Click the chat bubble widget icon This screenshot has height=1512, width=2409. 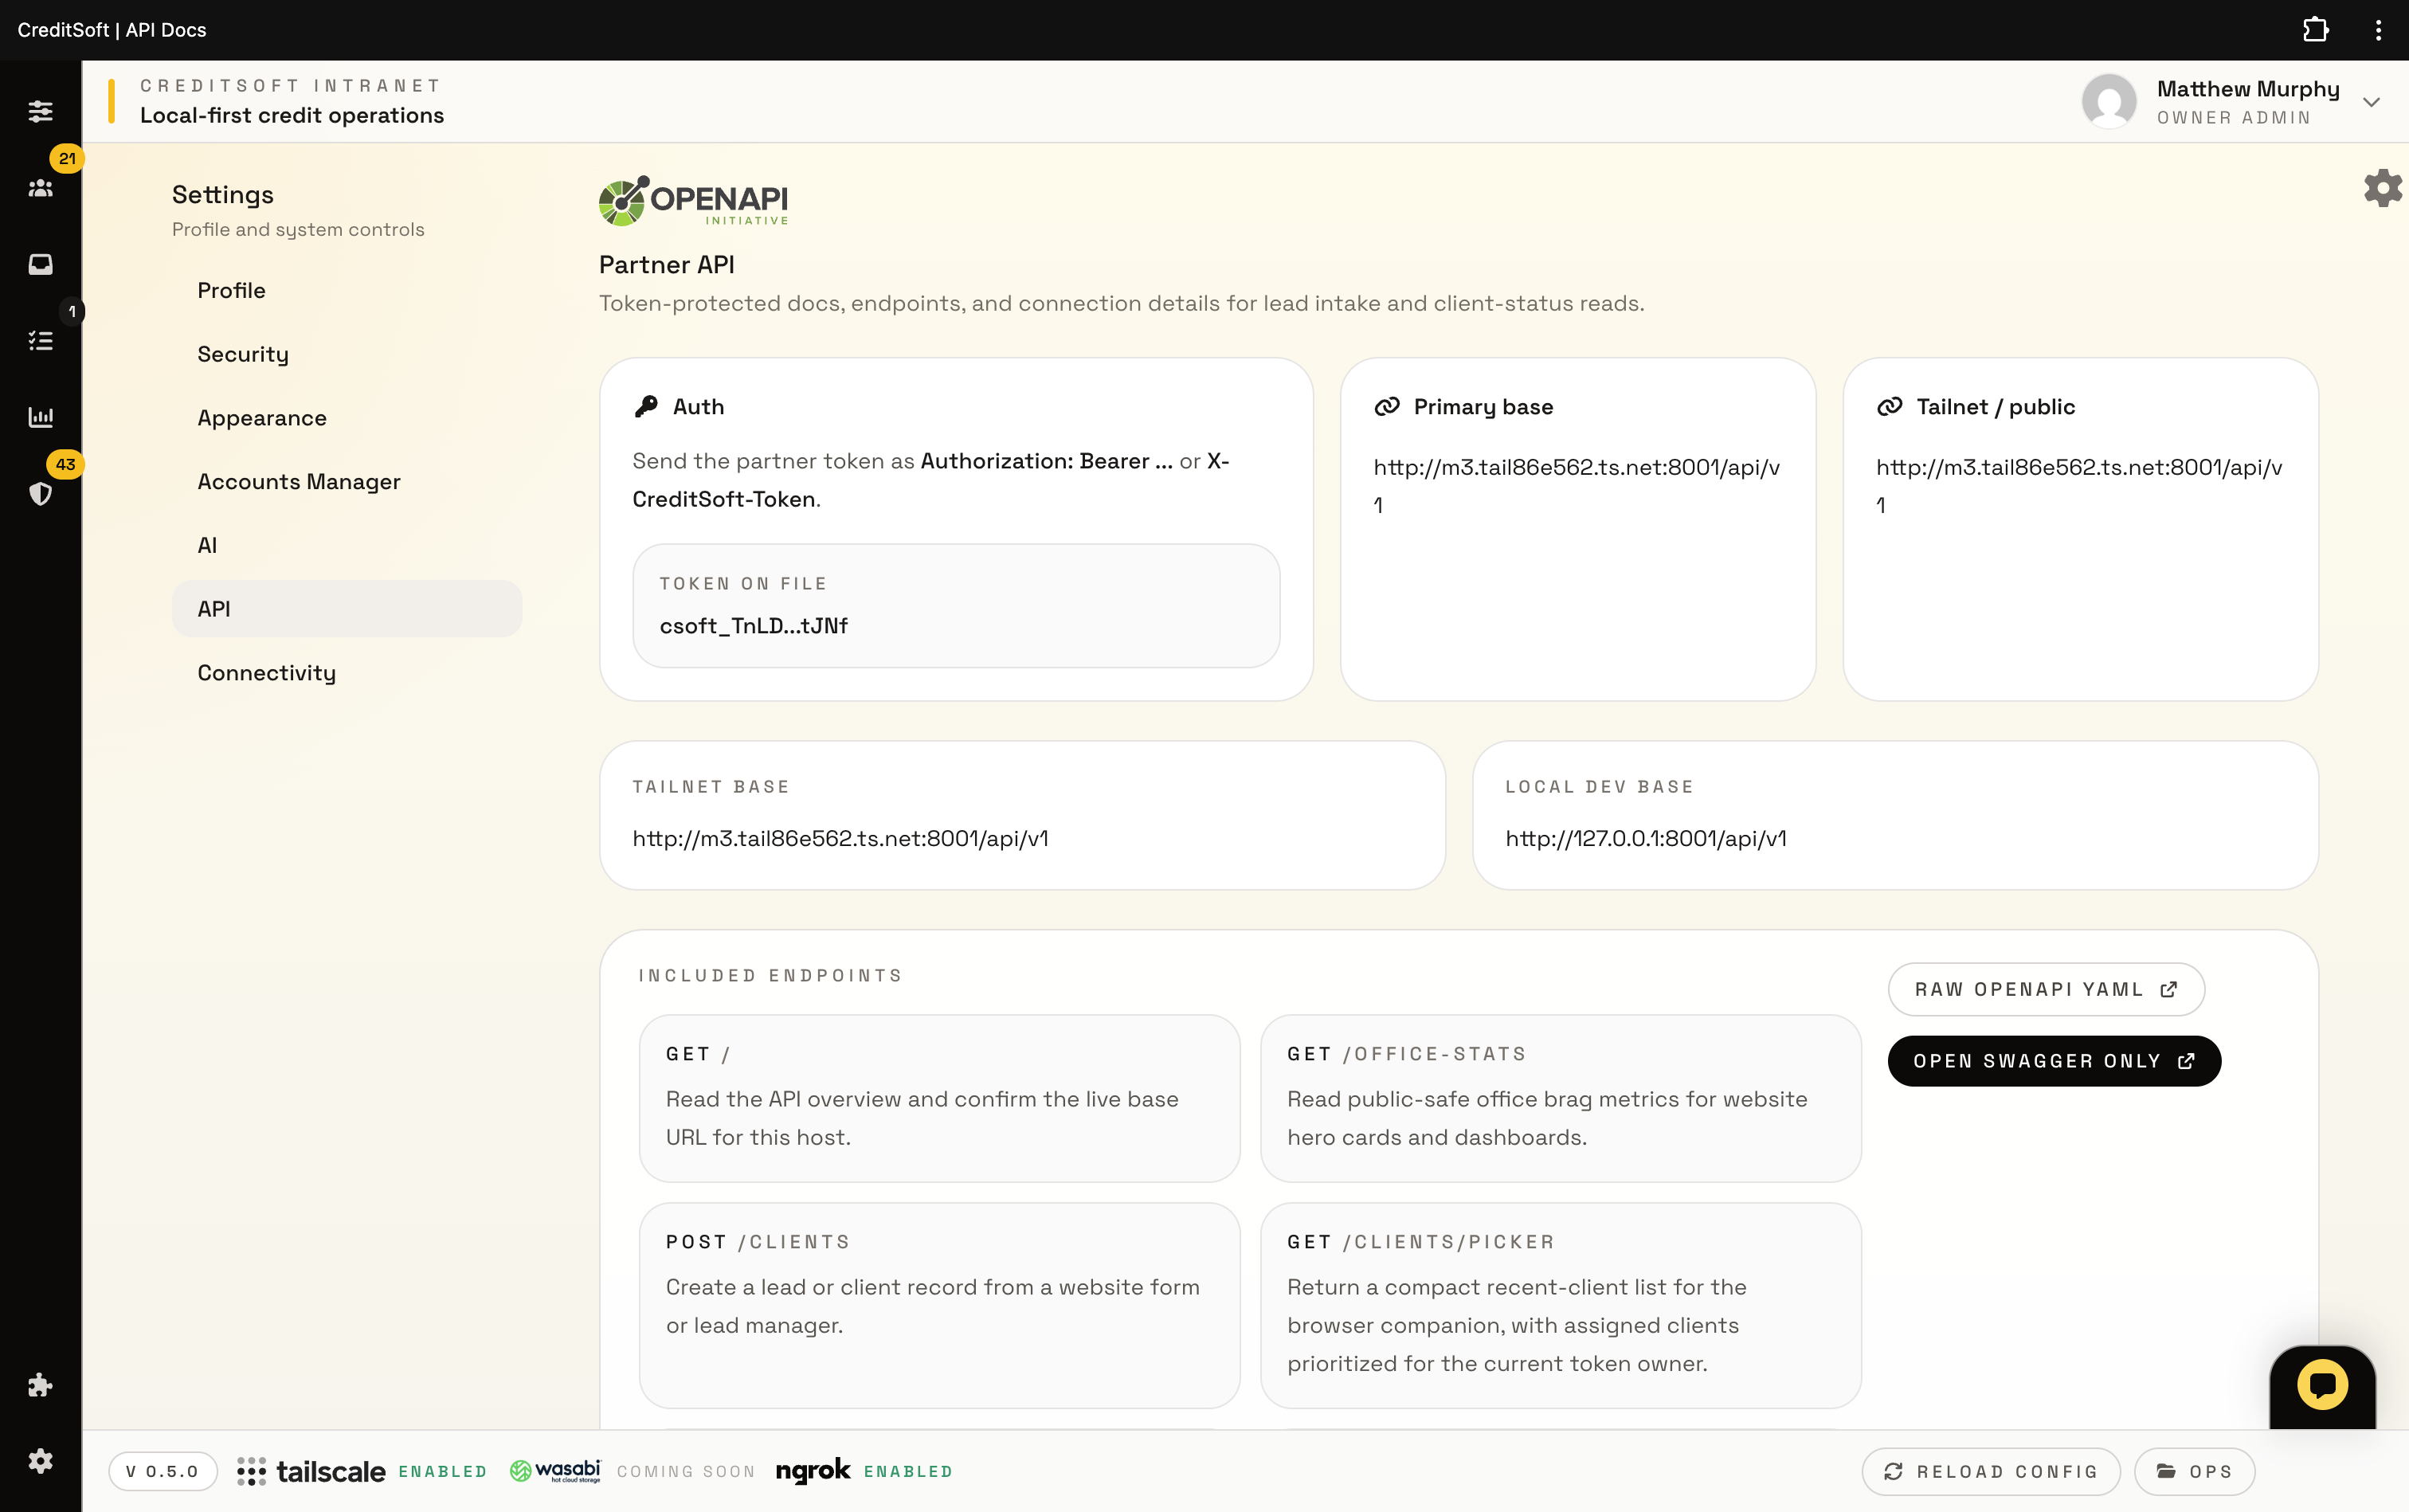coord(2322,1385)
